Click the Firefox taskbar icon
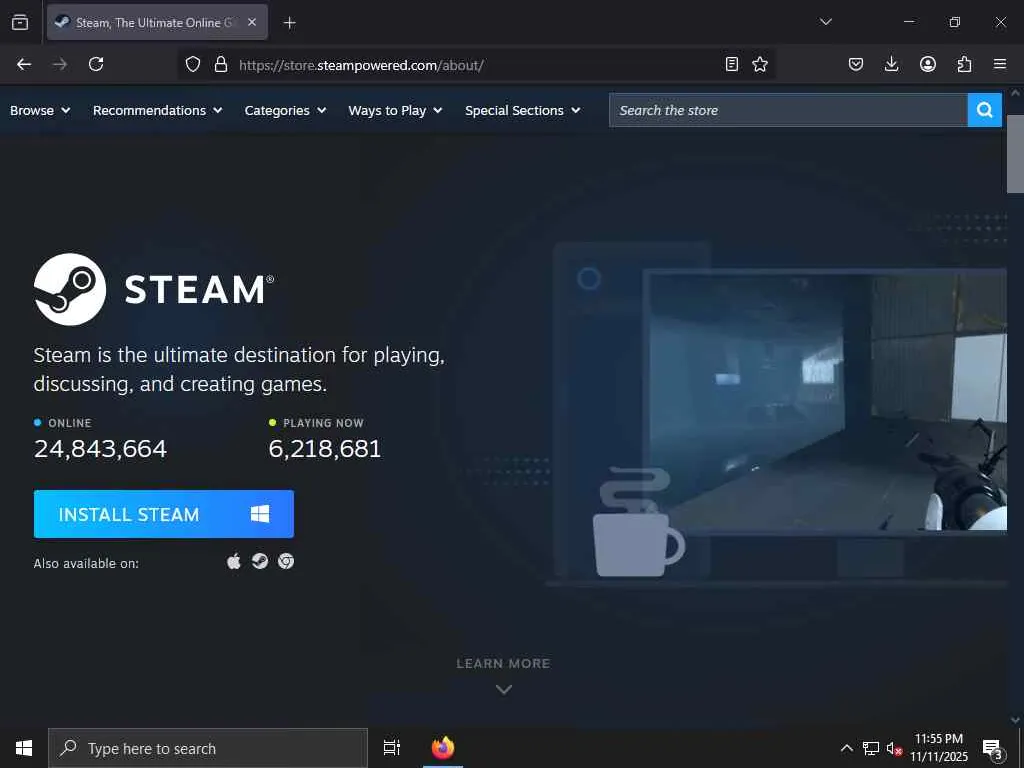Image resolution: width=1024 pixels, height=768 pixels. point(443,748)
